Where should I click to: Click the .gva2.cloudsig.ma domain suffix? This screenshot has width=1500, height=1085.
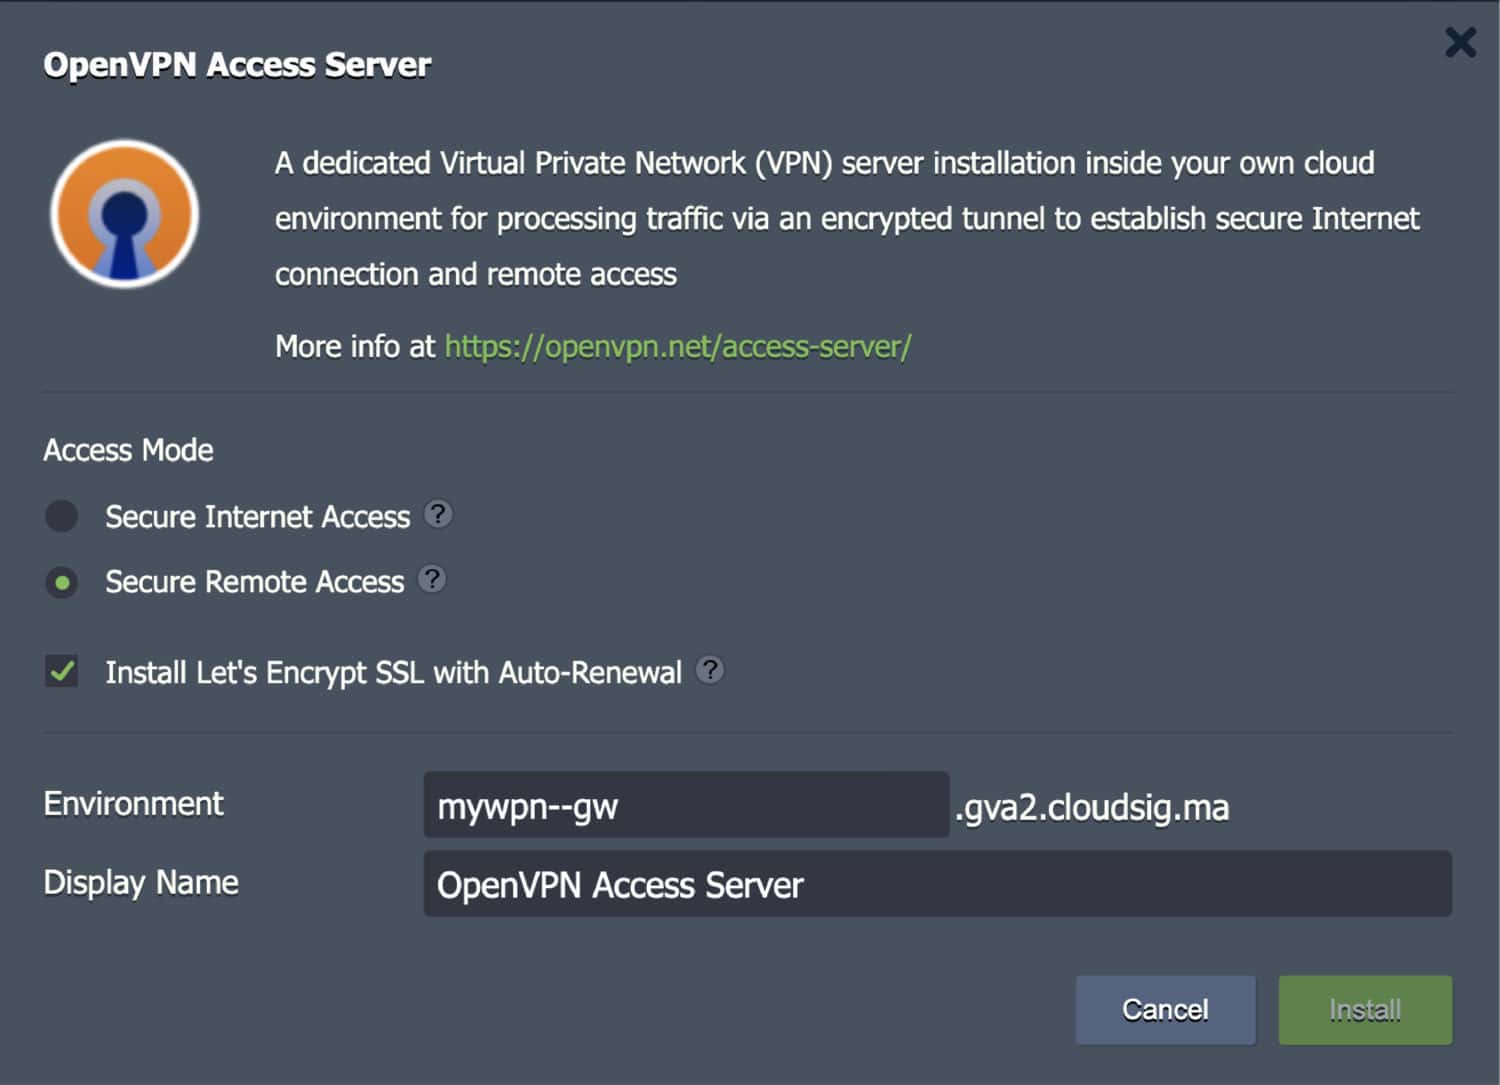pos(1091,808)
